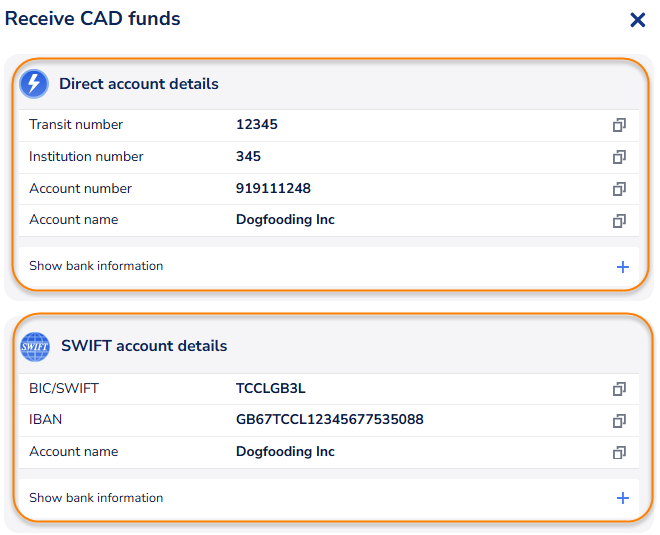The height and width of the screenshot is (535, 660).
Task: Show bank information for SWIFT account
Action: [96, 498]
